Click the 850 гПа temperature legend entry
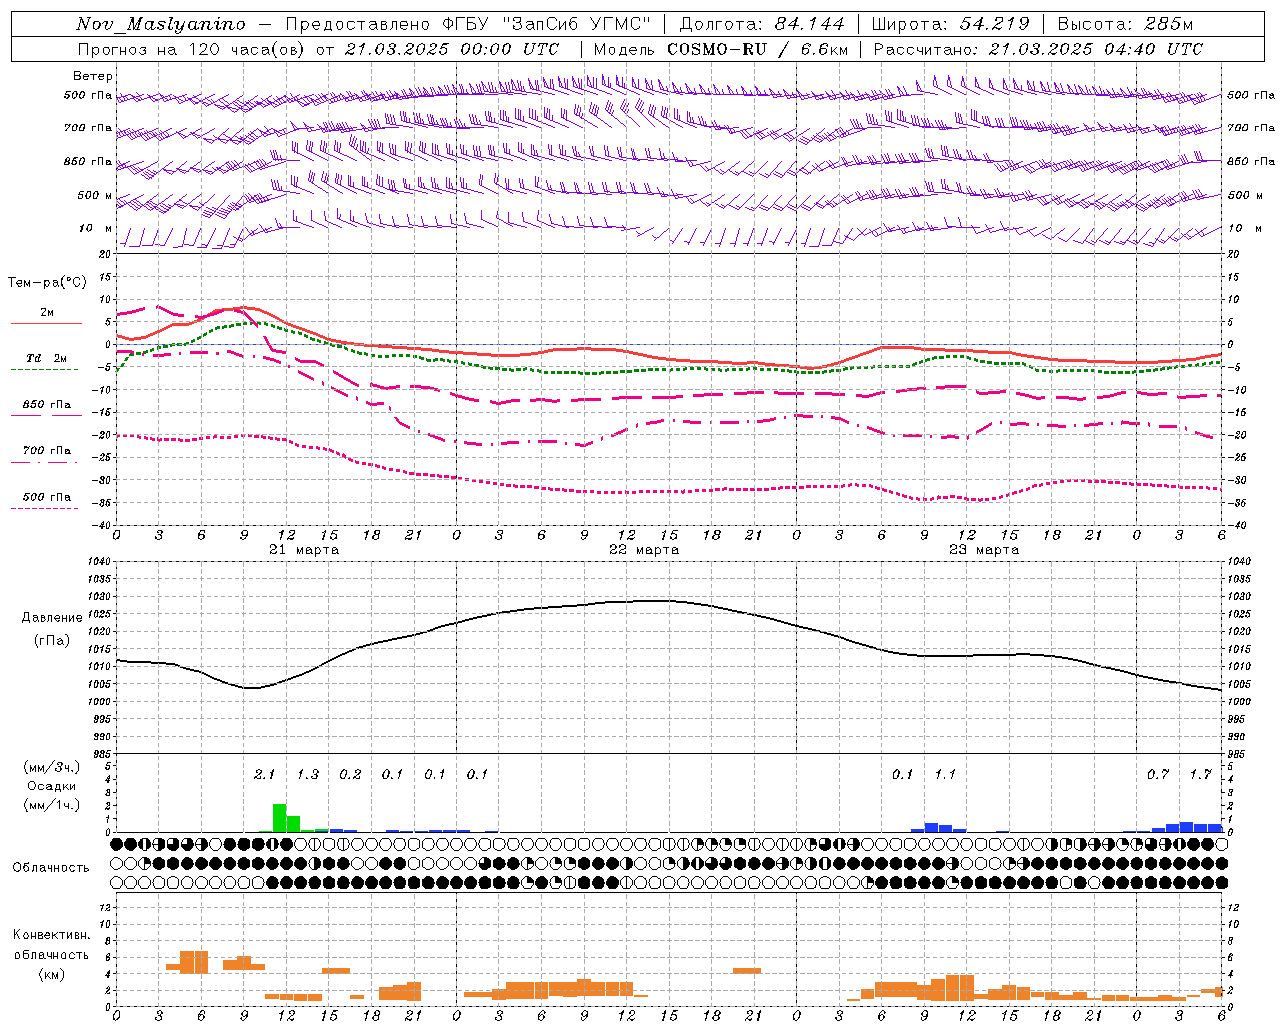The image size is (1280, 1024). click(x=46, y=408)
